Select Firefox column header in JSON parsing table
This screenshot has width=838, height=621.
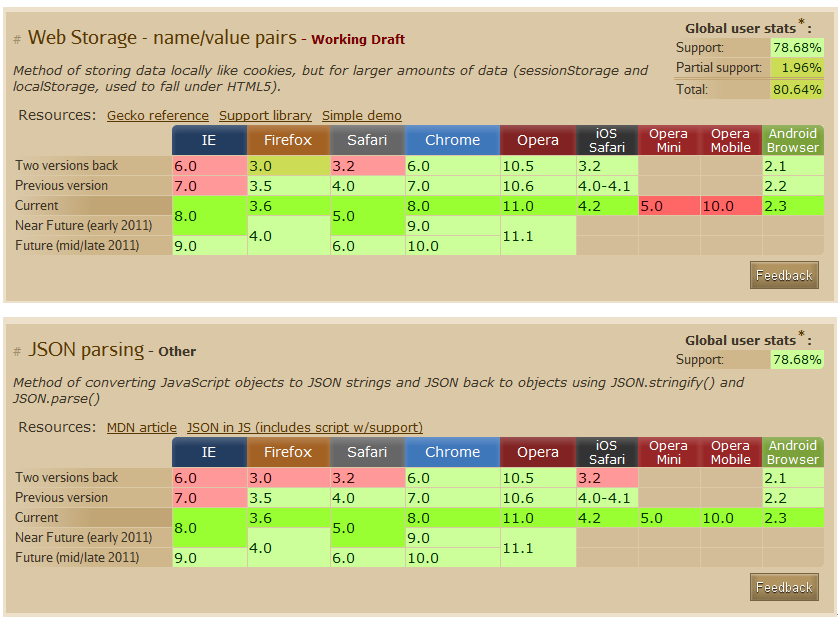288,452
